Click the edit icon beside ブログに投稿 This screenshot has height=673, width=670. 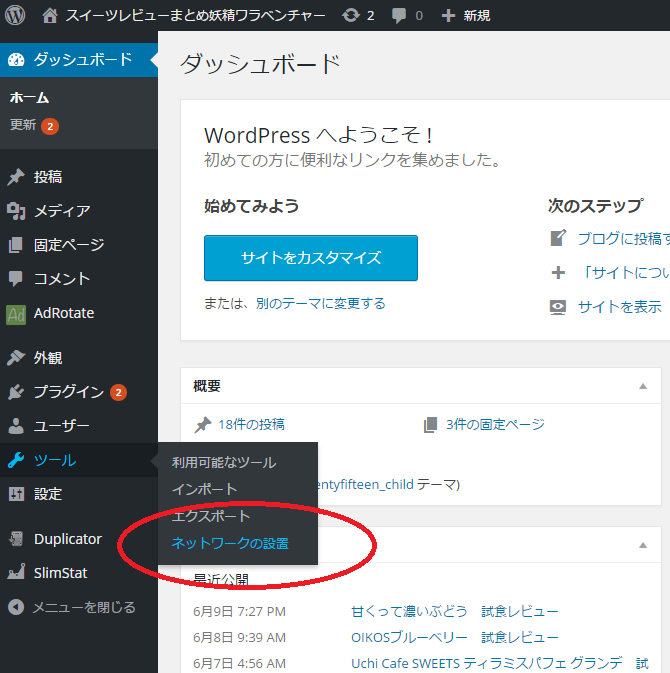click(x=558, y=238)
